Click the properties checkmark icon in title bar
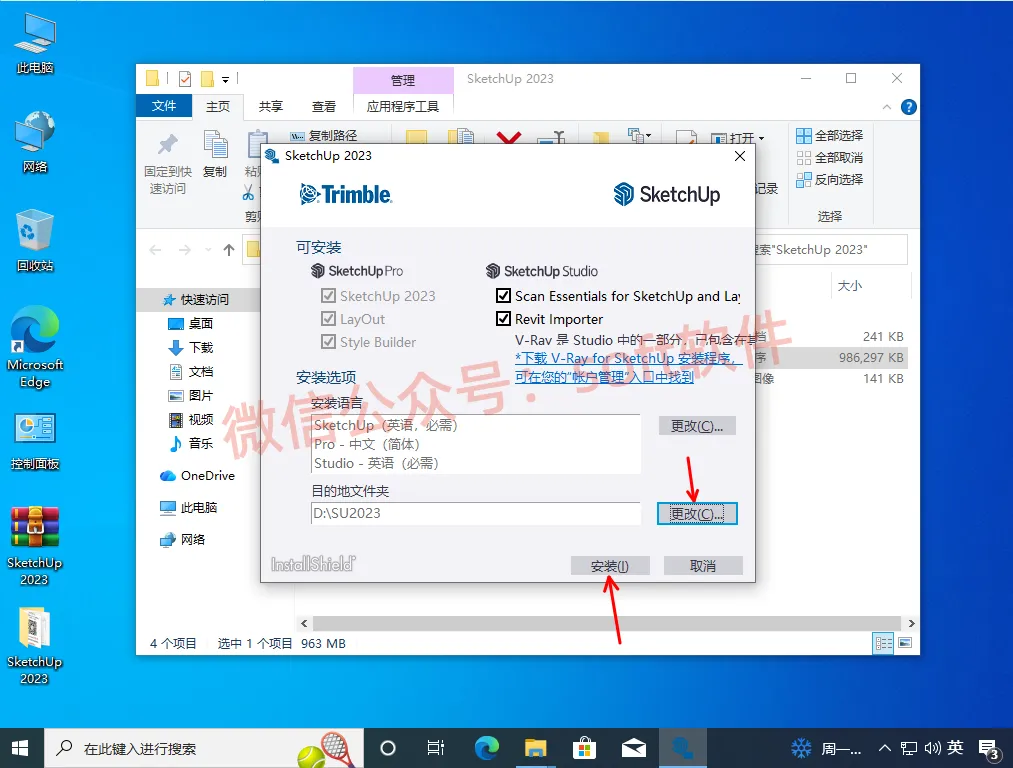 click(185, 79)
